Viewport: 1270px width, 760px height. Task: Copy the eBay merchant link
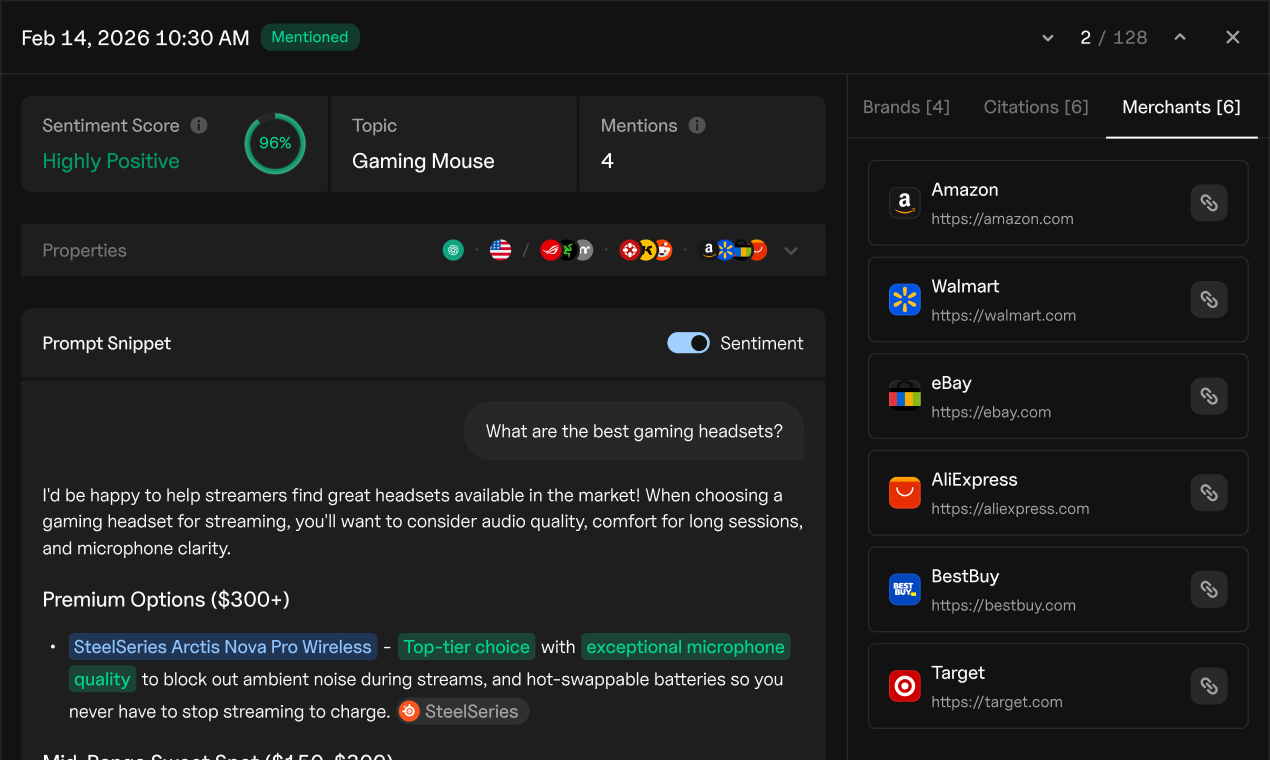(1209, 396)
